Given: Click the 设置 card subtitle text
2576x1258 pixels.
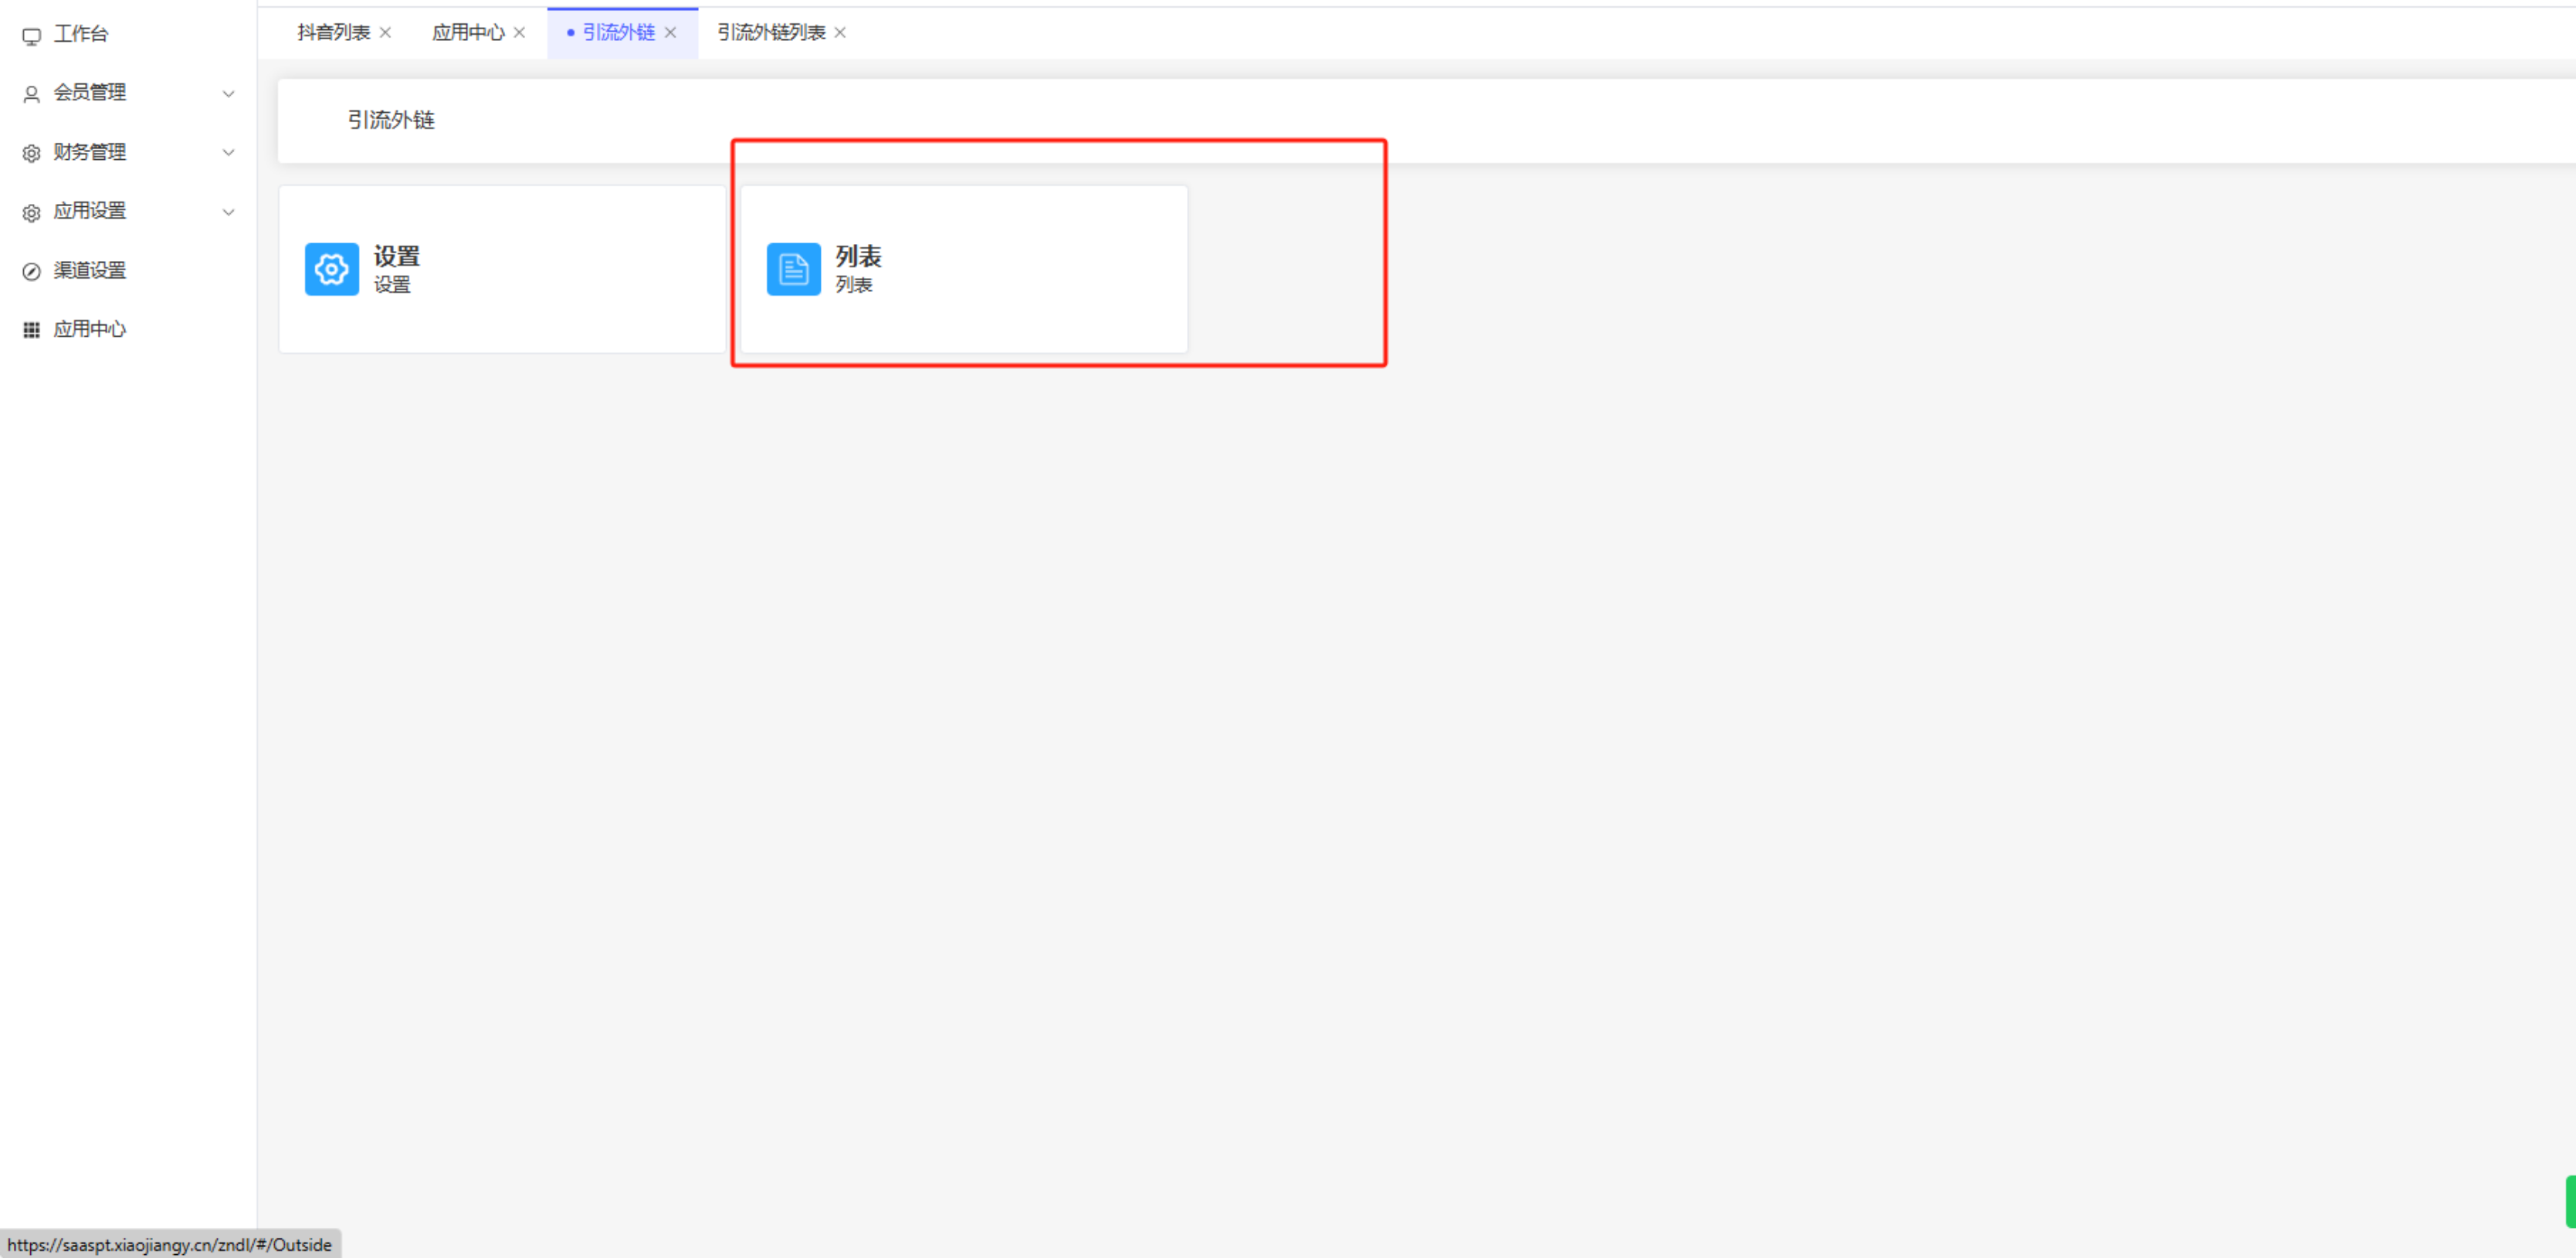Looking at the screenshot, I should tap(393, 285).
